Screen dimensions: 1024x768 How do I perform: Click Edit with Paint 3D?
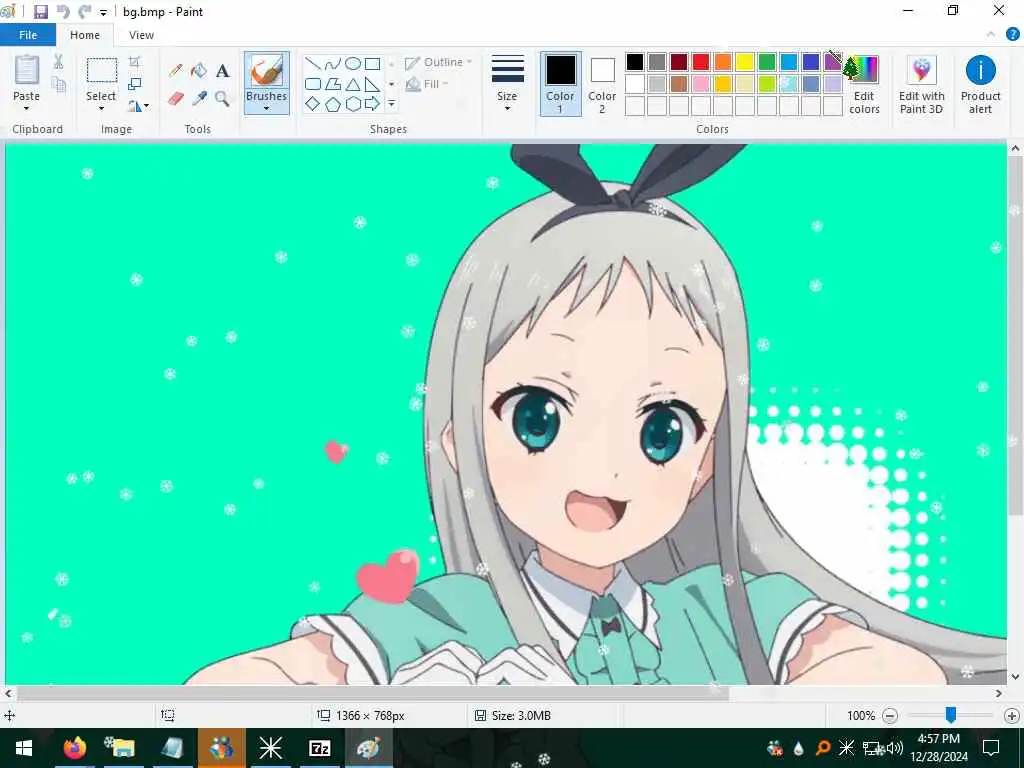pyautogui.click(x=921, y=84)
